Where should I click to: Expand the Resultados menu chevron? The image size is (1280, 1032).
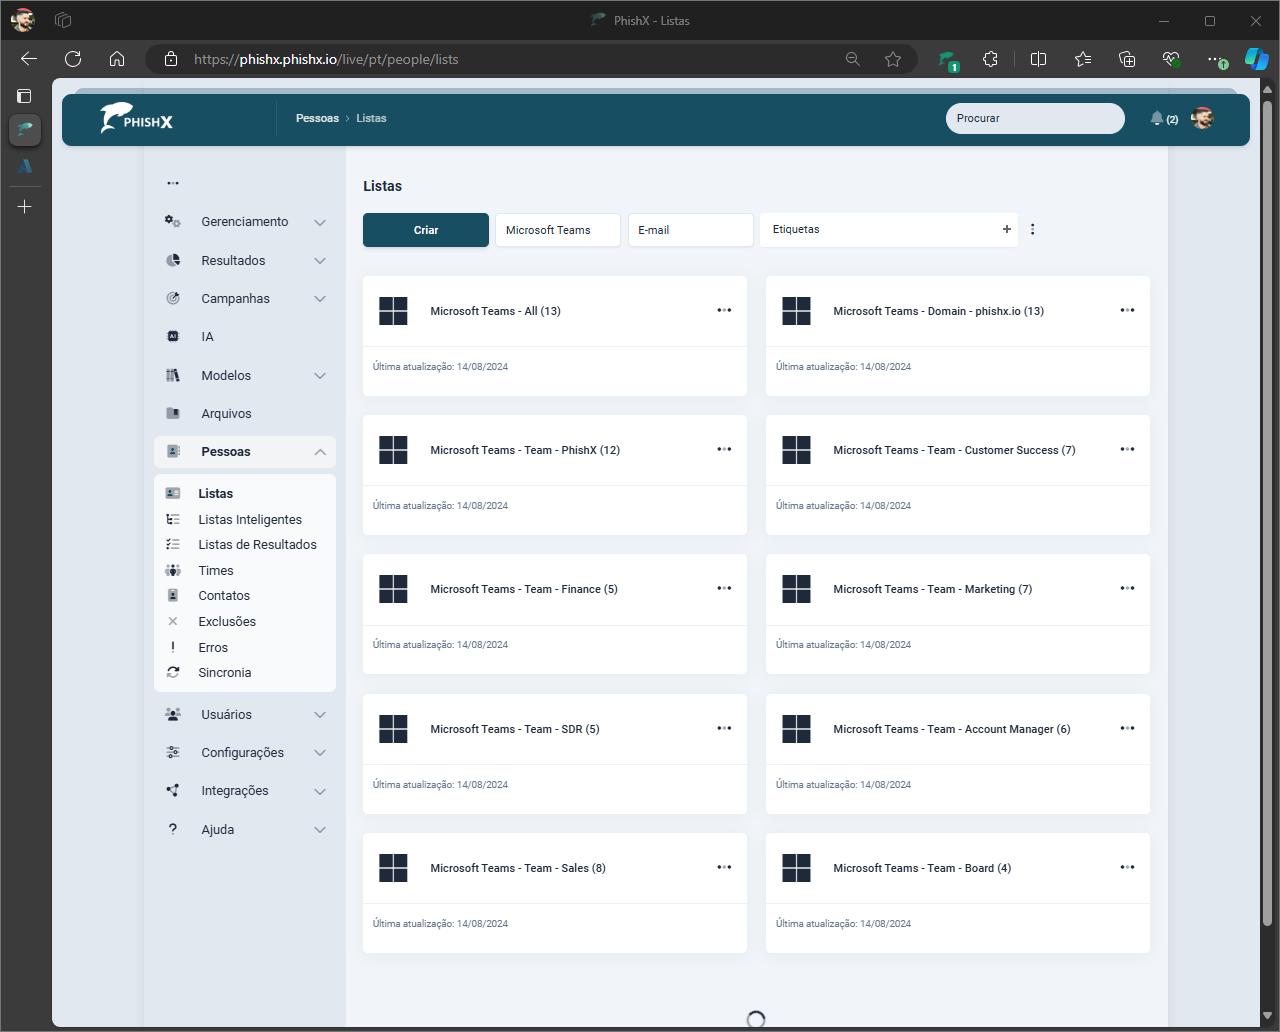[x=320, y=261]
